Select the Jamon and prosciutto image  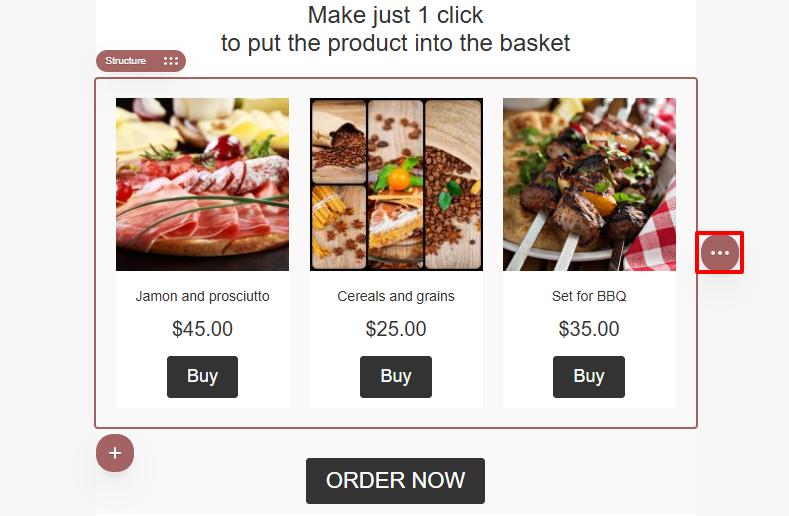[x=202, y=184]
